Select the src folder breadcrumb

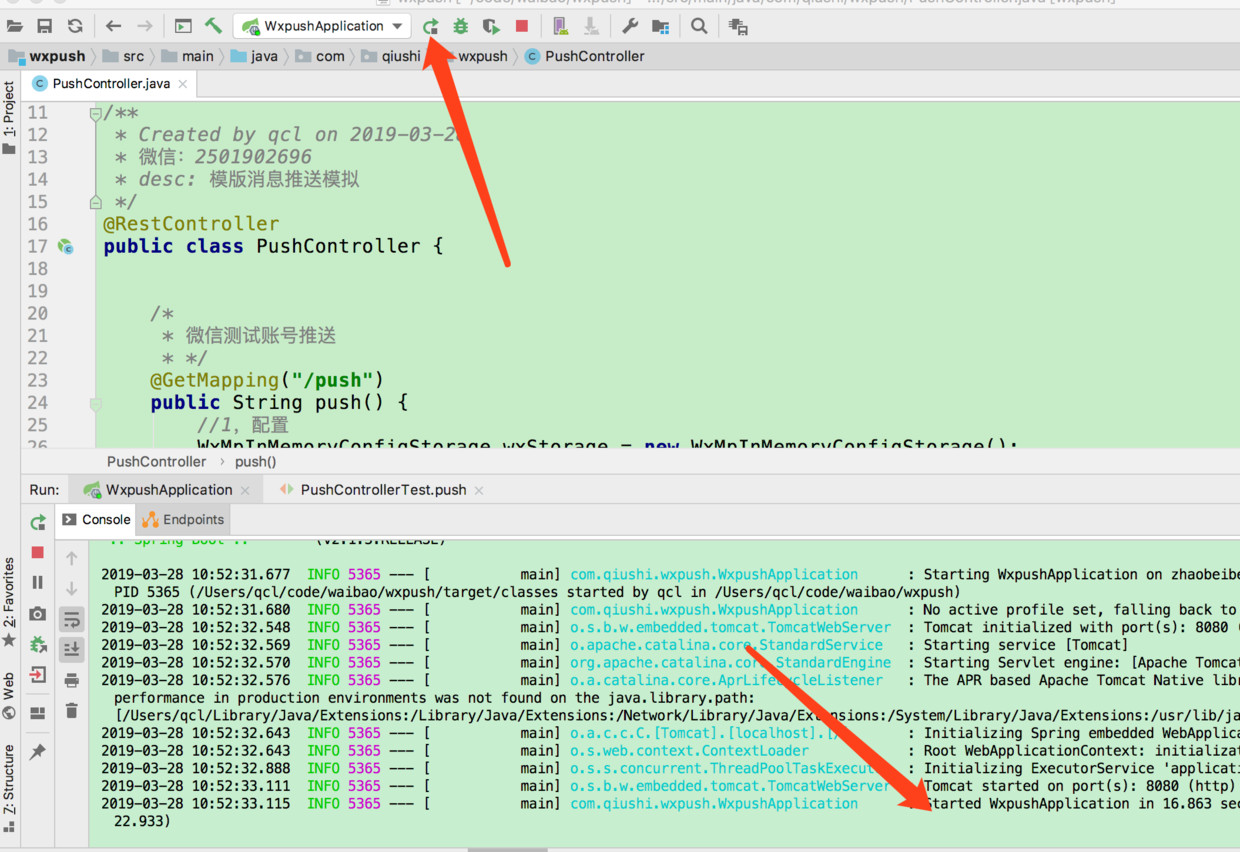123,56
